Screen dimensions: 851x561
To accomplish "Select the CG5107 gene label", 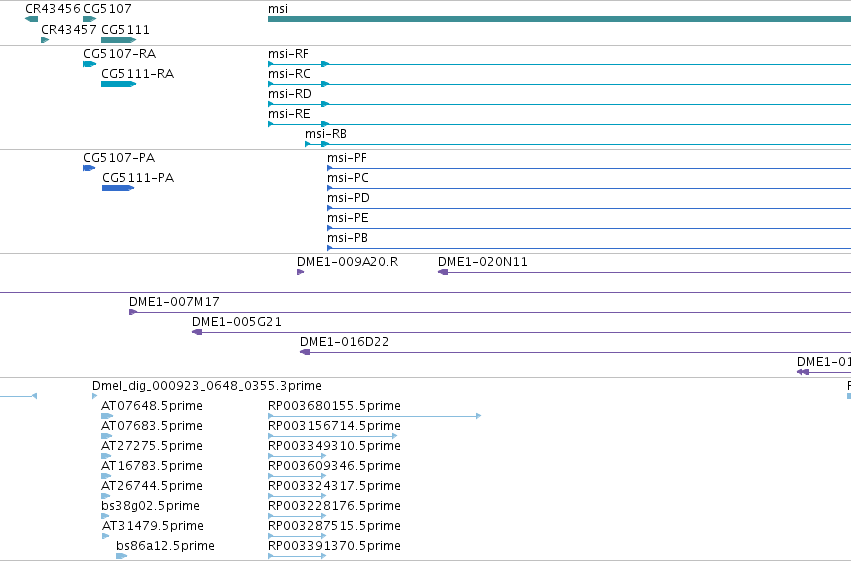I will (x=107, y=9).
